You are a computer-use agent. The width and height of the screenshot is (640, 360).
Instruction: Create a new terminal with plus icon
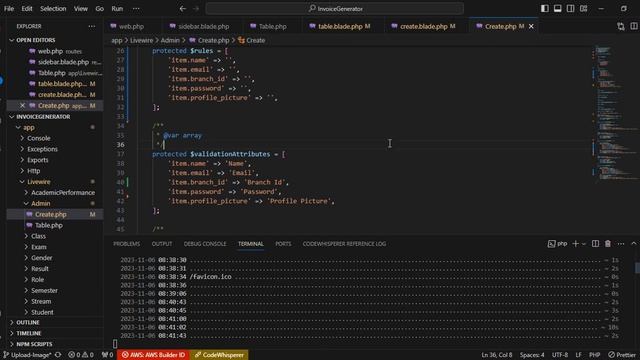[576, 244]
